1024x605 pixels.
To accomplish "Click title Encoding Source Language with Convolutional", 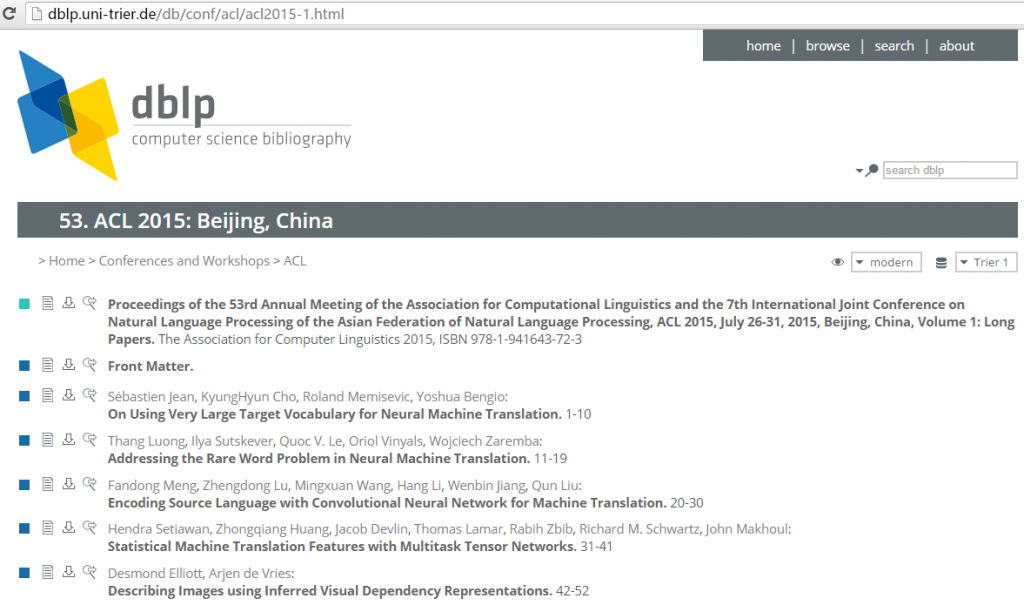I will (x=387, y=503).
